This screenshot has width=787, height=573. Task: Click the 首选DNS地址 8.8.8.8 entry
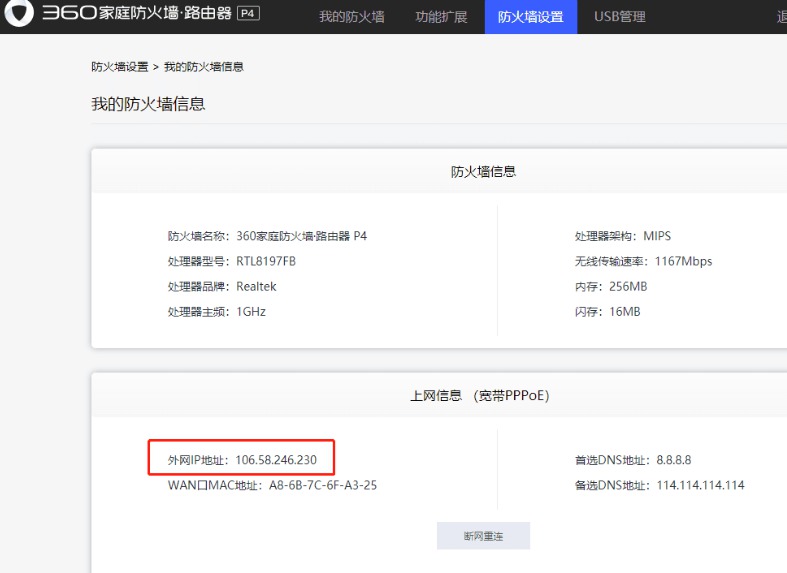[633, 460]
